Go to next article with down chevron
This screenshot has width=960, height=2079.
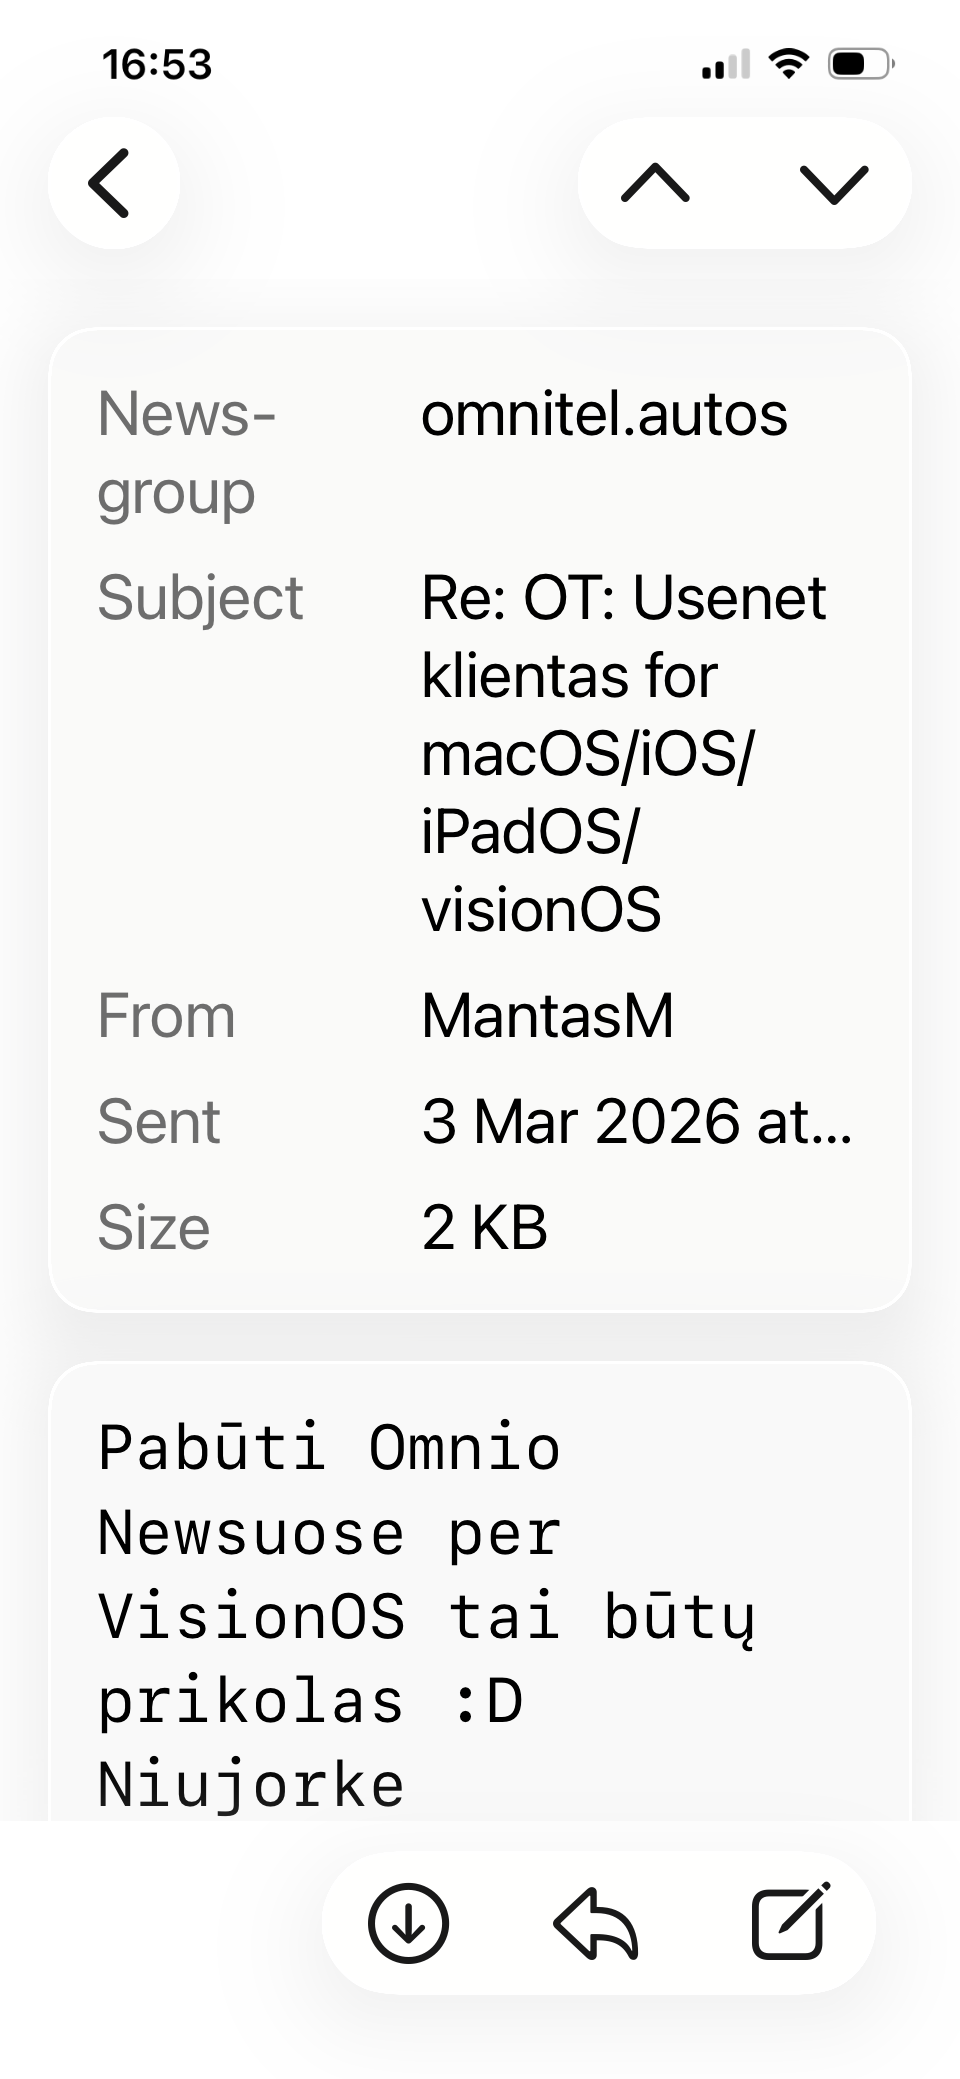coord(833,183)
